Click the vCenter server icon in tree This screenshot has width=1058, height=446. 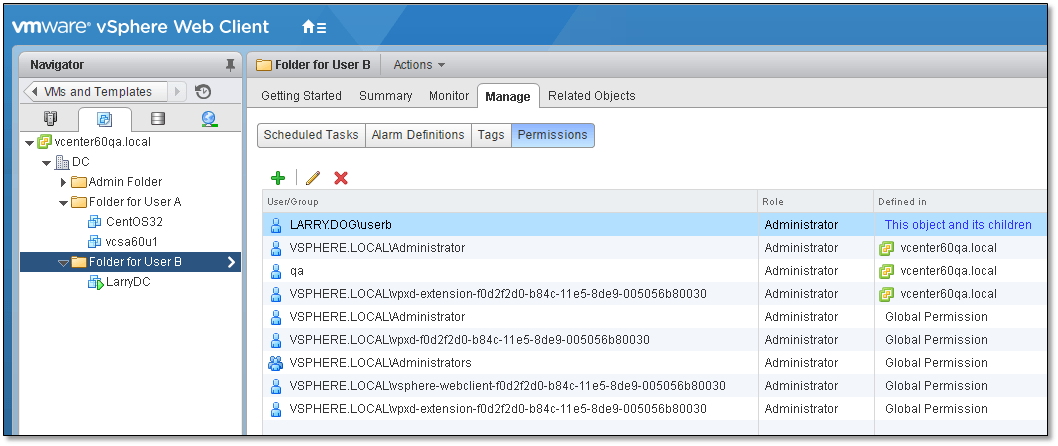pos(45,142)
